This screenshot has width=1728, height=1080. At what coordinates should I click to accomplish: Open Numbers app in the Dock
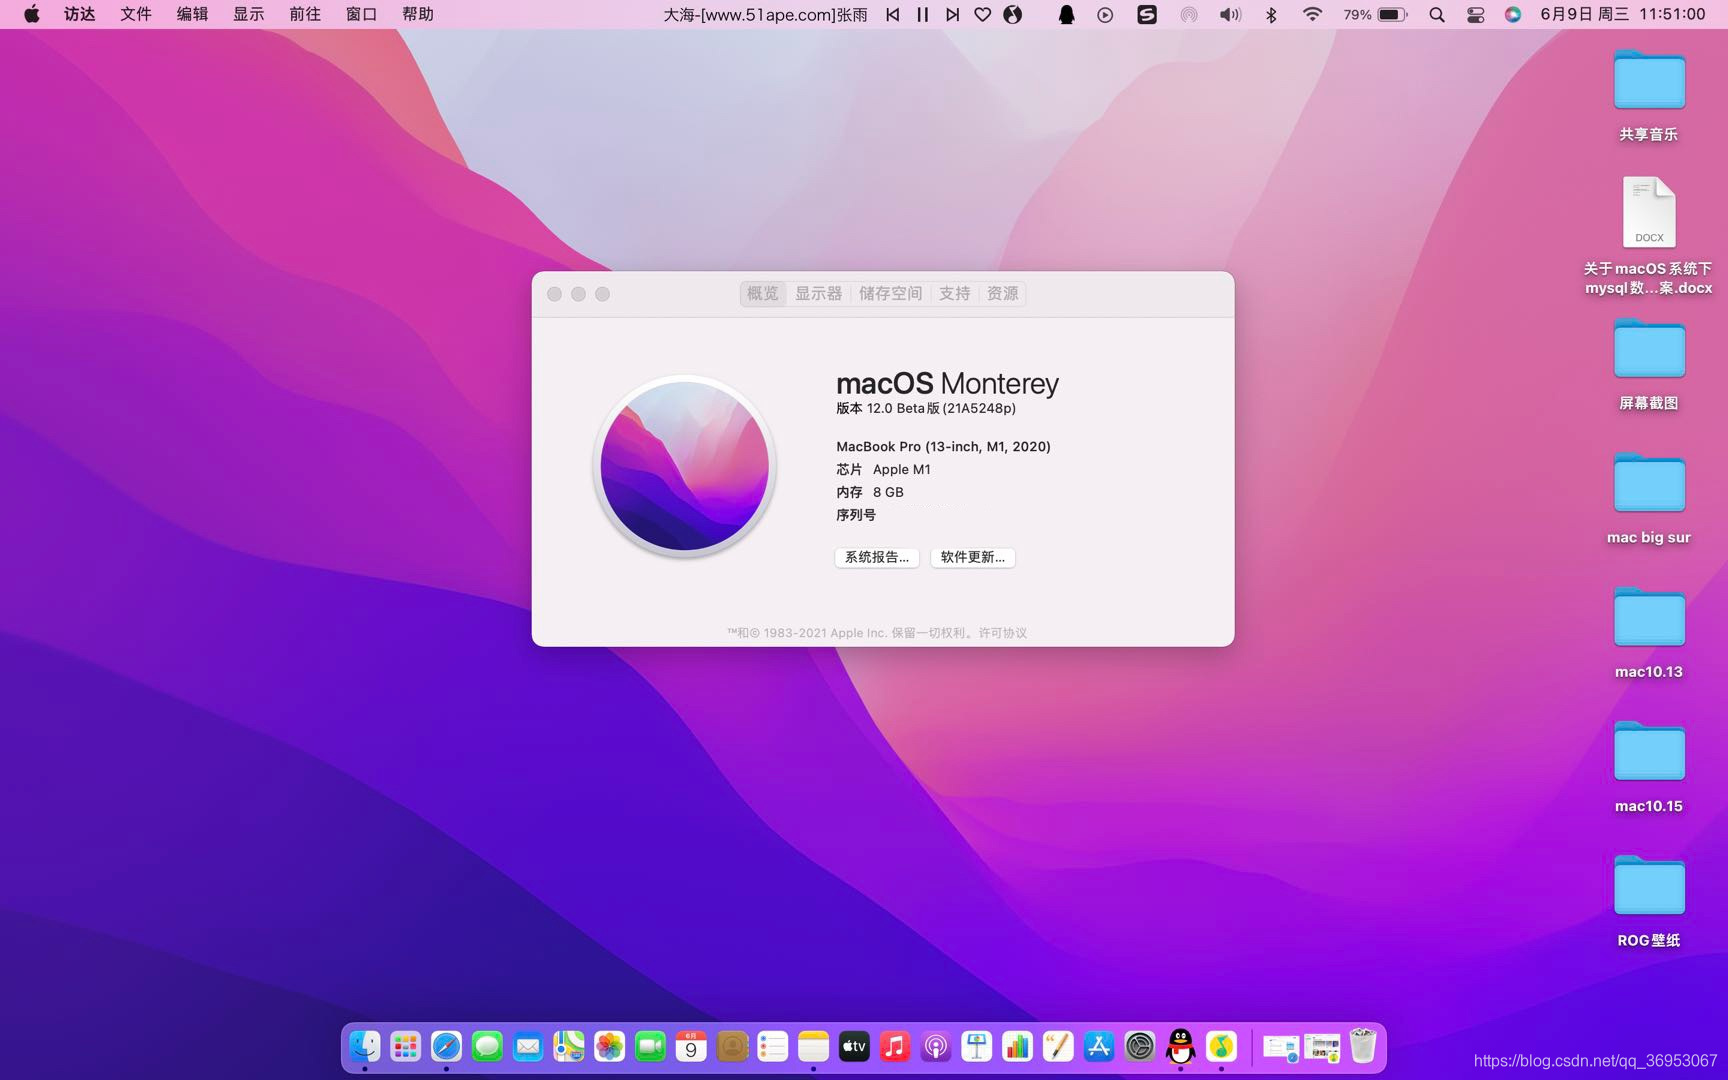[x=1017, y=1047]
